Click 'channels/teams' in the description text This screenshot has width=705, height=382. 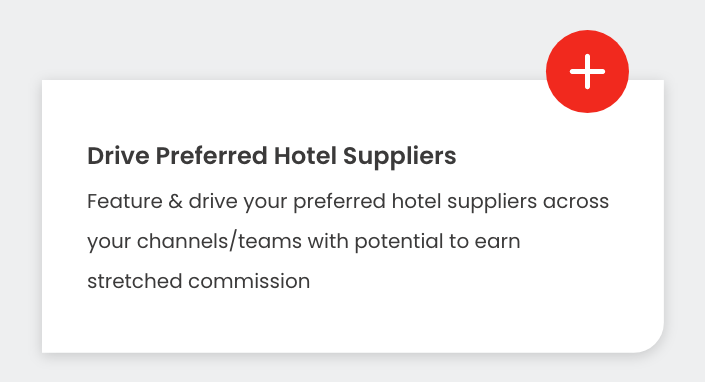click(219, 241)
